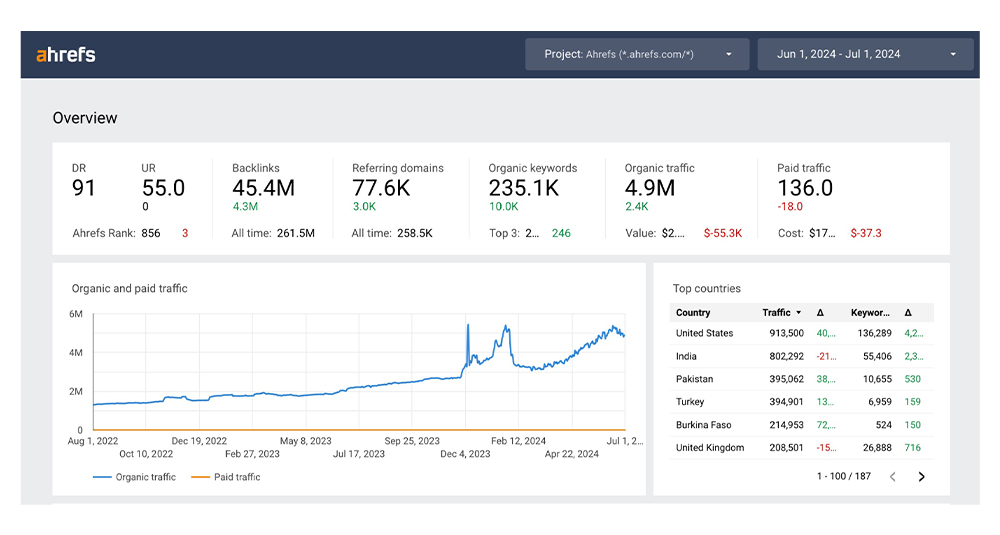
Task: Toggle Paid traffic legend item
Action: point(226,477)
